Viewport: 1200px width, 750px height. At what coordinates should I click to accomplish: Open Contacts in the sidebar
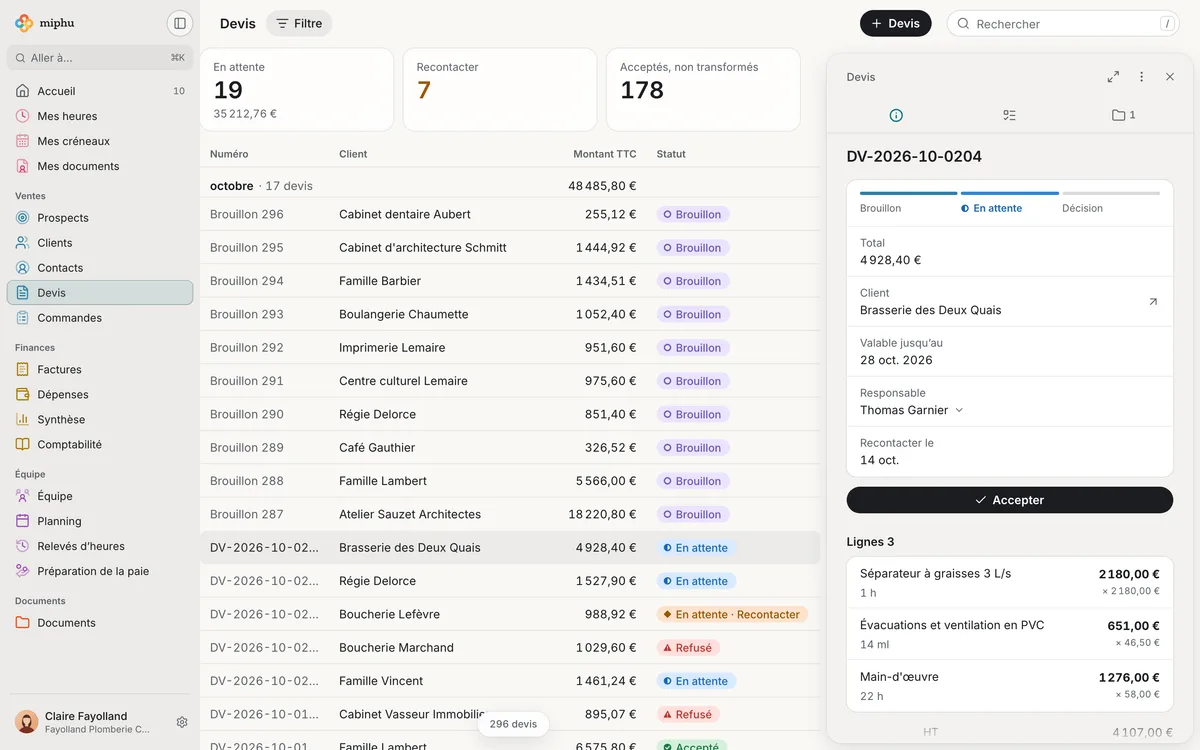point(100,268)
